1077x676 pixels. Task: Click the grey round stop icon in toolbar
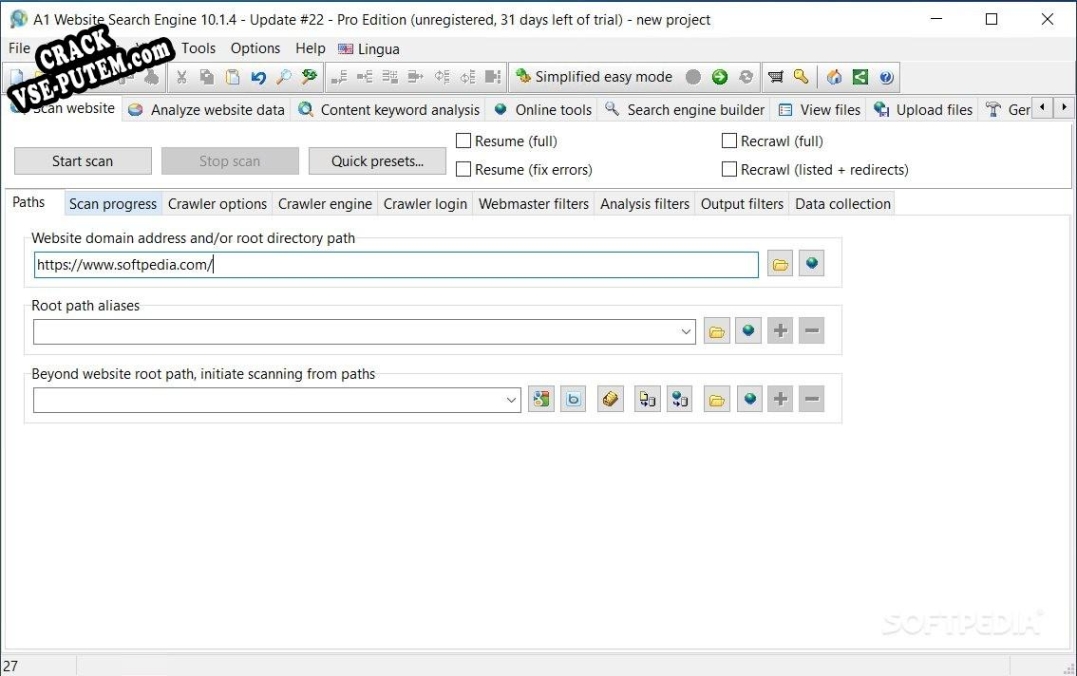[693, 77]
